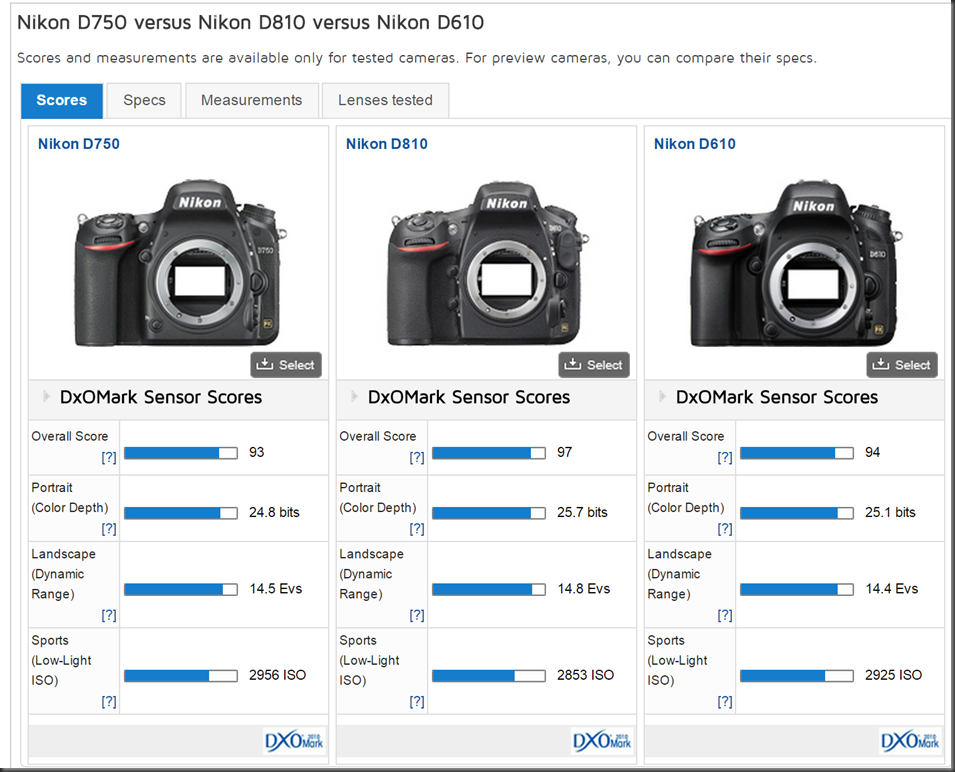The image size is (955, 772).
Task: Open D750 Sports Low-Light ISO help [?]
Action: click(108, 701)
